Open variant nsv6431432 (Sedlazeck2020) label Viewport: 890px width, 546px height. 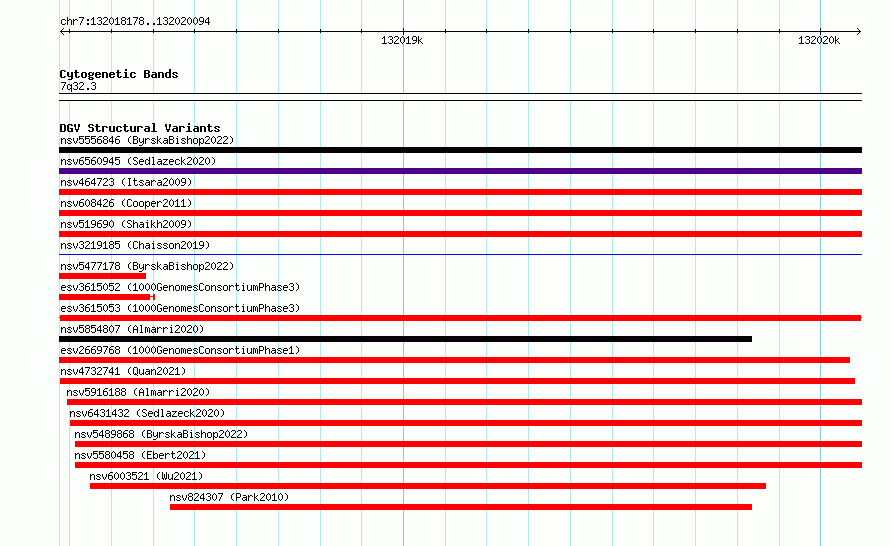(x=147, y=413)
